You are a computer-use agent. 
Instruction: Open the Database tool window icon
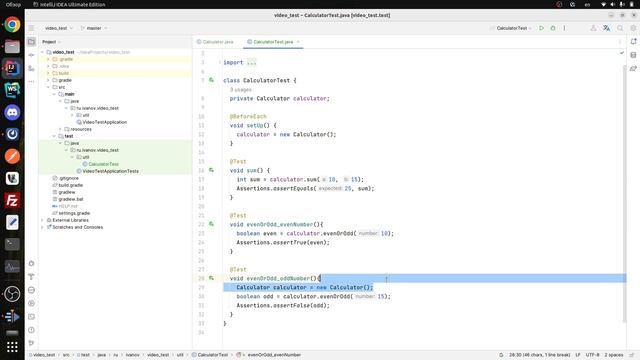point(633,55)
